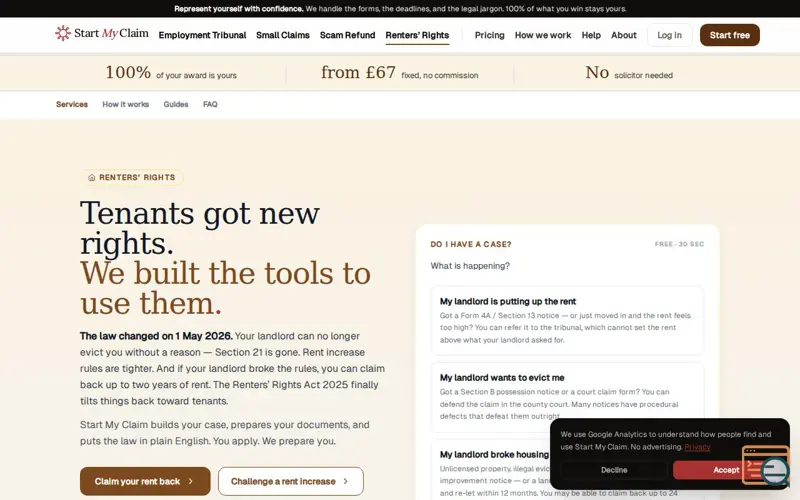Click 'No solicitor needed' text
This screenshot has height=500, width=800.
pos(629,73)
